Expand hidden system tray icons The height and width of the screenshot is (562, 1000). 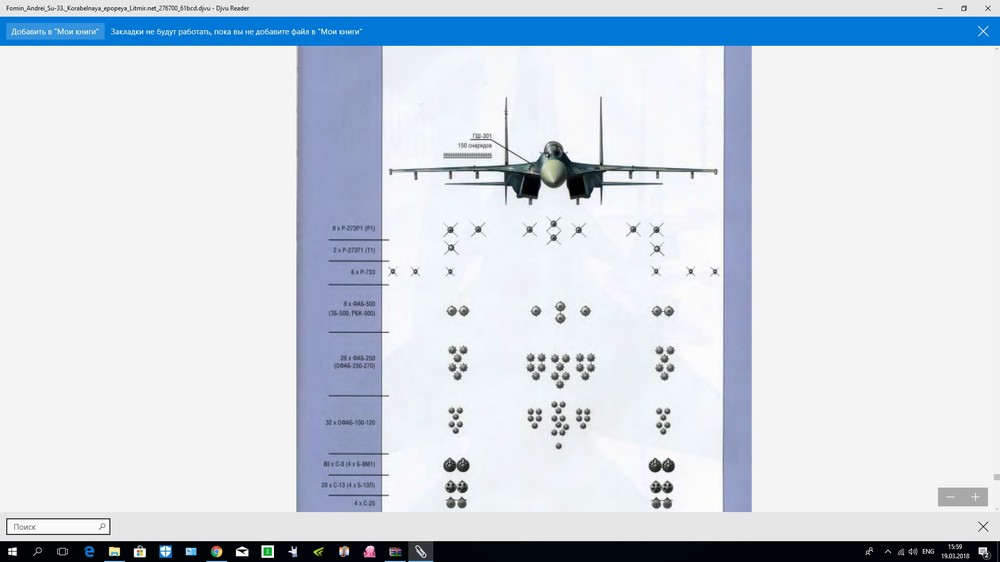point(887,552)
